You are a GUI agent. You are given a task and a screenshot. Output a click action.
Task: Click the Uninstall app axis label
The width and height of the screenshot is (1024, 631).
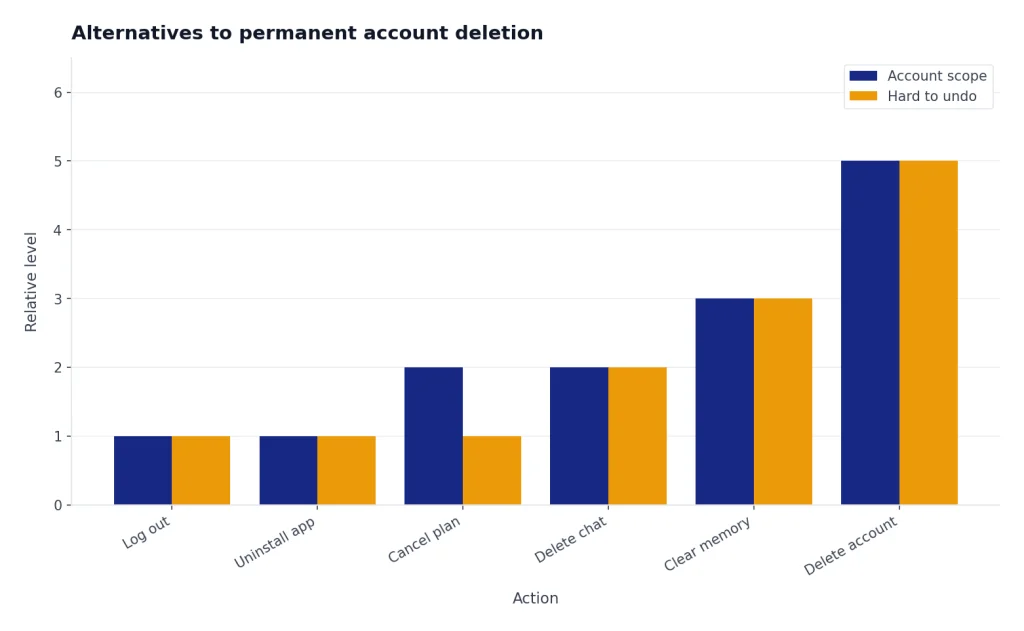tap(275, 543)
